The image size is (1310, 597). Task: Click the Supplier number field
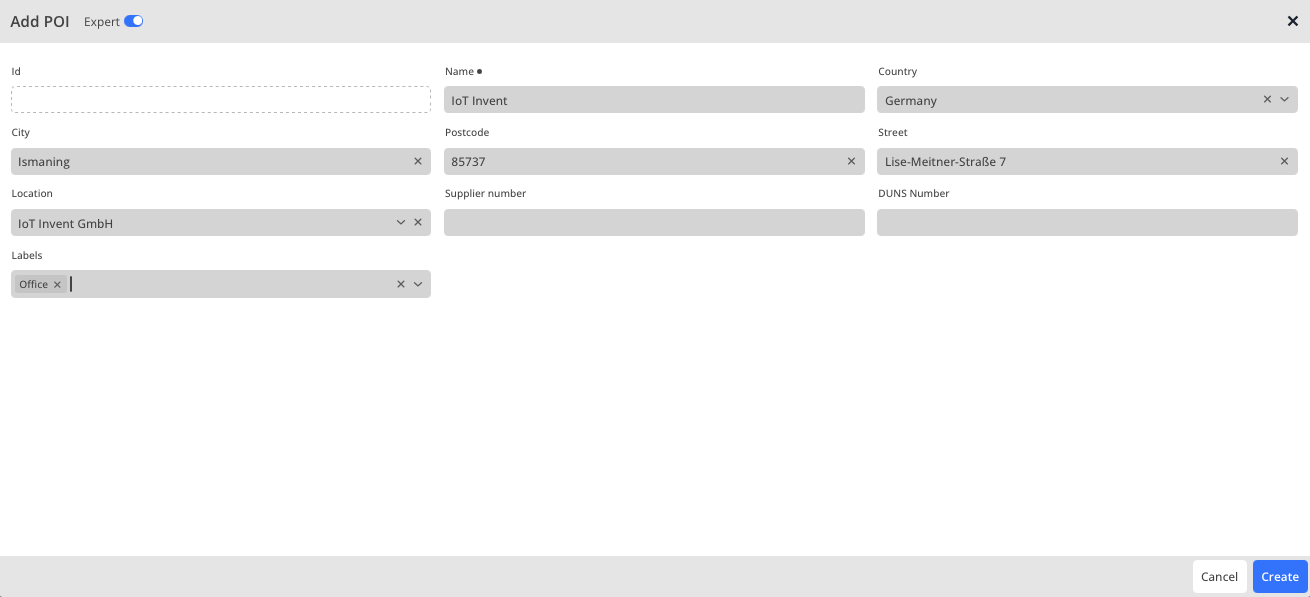(x=654, y=223)
